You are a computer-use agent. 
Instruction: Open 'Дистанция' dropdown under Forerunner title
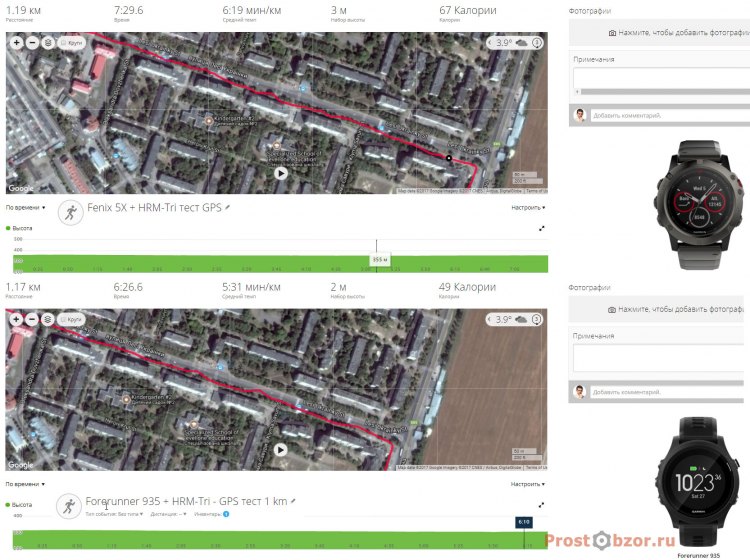tap(168, 514)
